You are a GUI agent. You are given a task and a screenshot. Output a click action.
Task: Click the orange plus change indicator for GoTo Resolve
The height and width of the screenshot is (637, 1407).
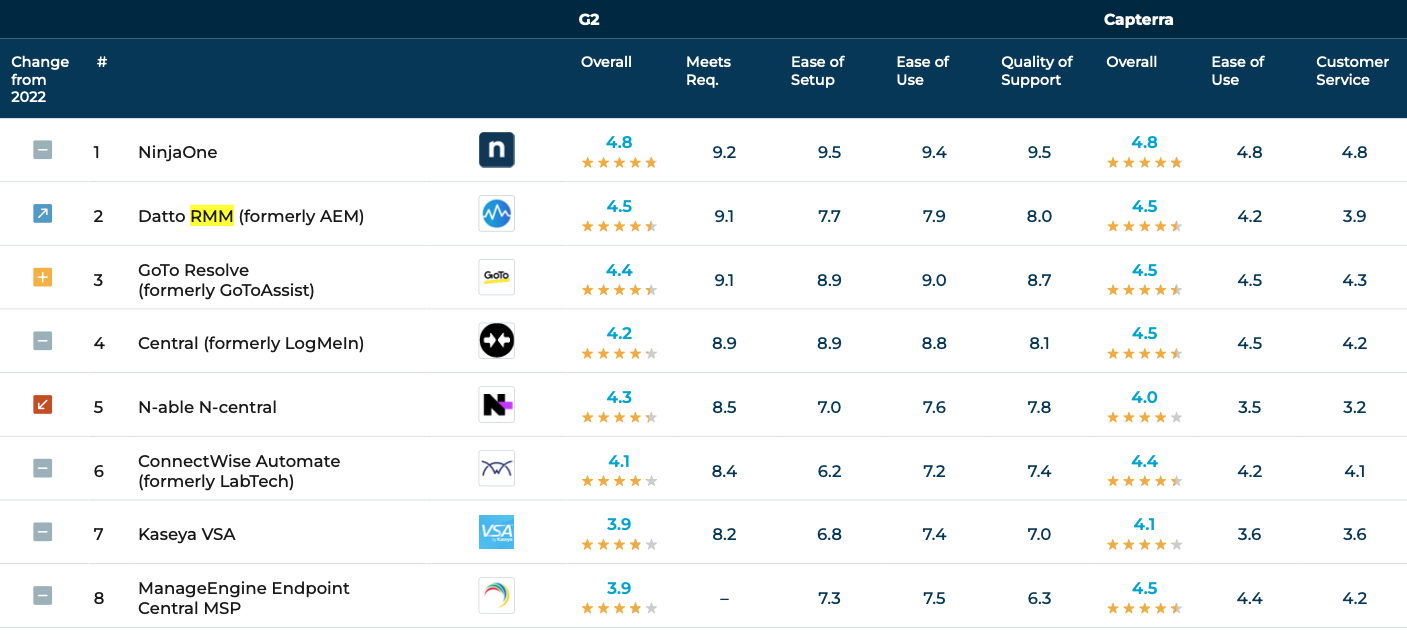coord(41,277)
